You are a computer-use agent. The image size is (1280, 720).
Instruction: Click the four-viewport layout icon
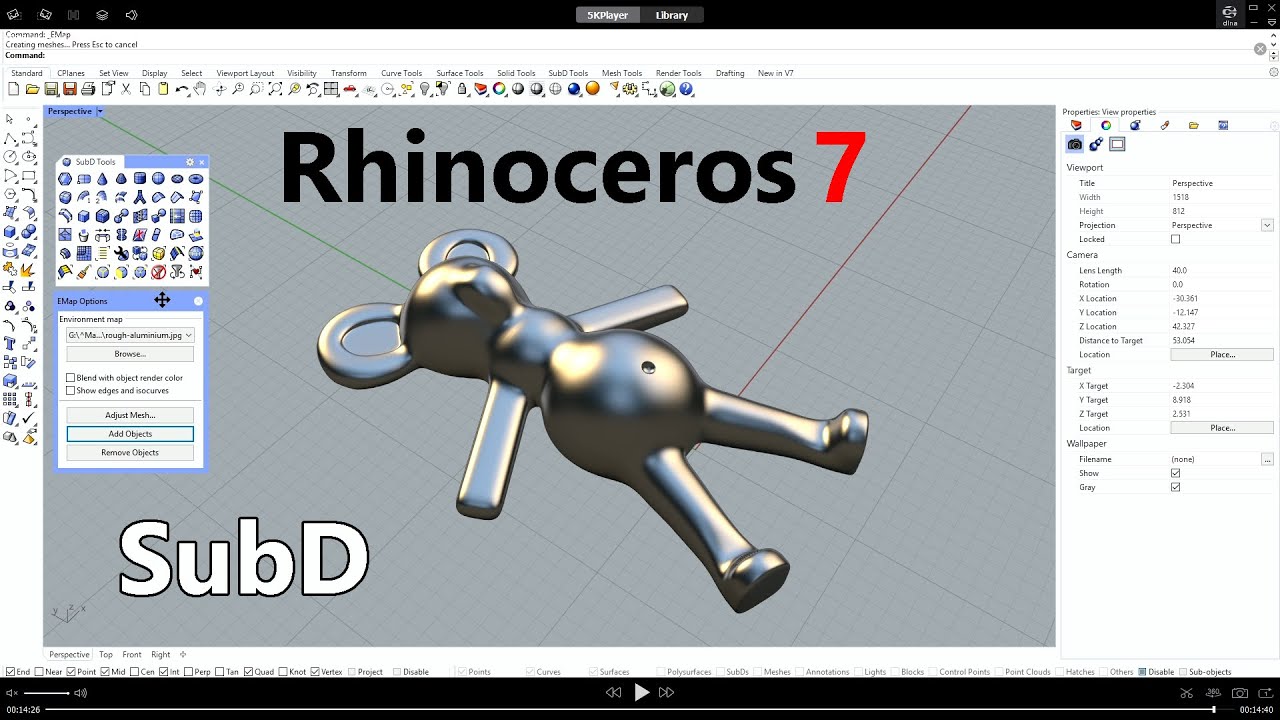coord(329,89)
